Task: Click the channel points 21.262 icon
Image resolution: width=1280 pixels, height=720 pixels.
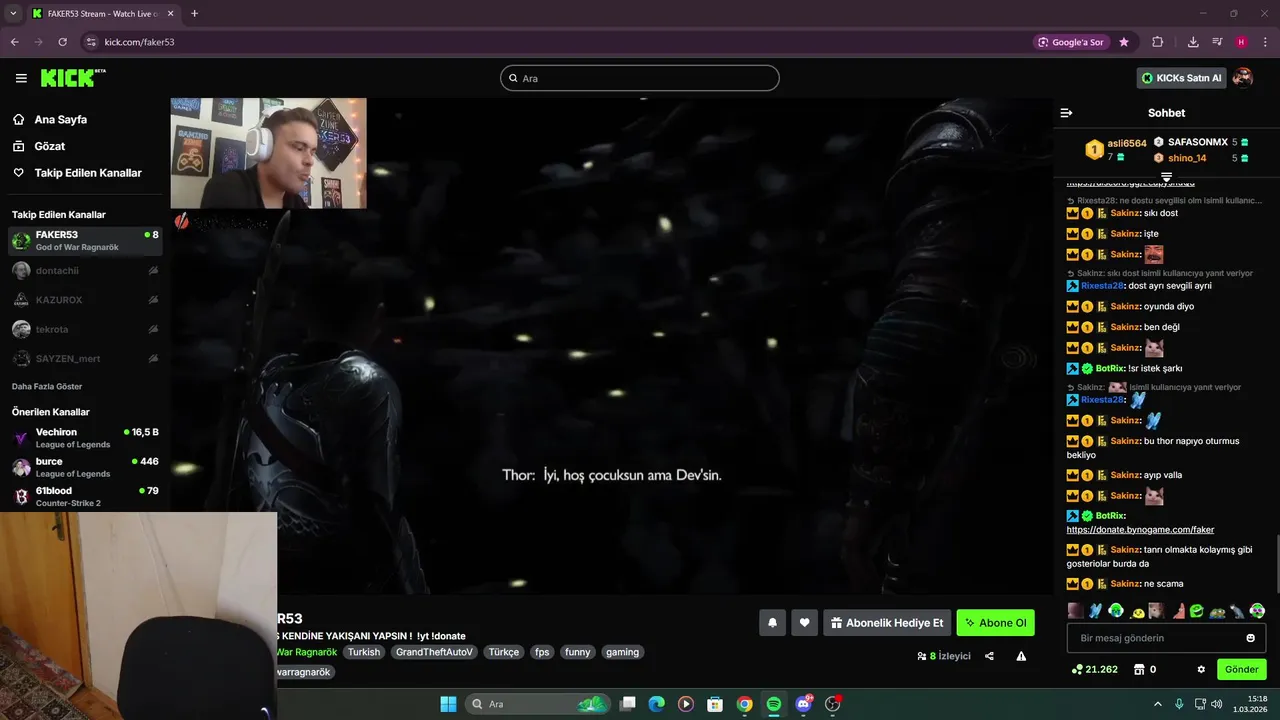Action: [1077, 669]
